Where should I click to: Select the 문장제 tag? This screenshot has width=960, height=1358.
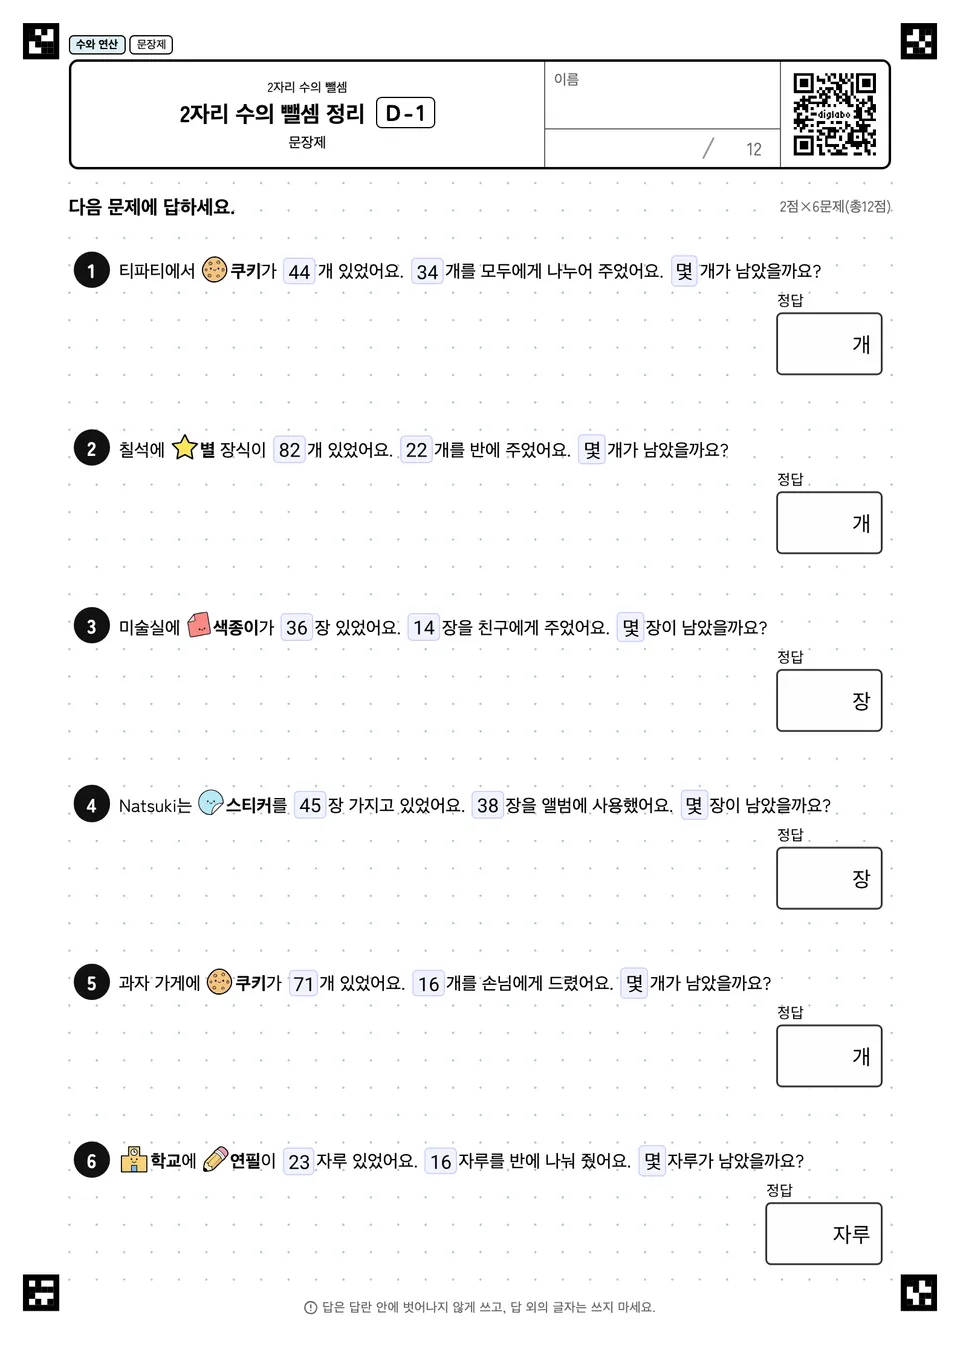(151, 44)
